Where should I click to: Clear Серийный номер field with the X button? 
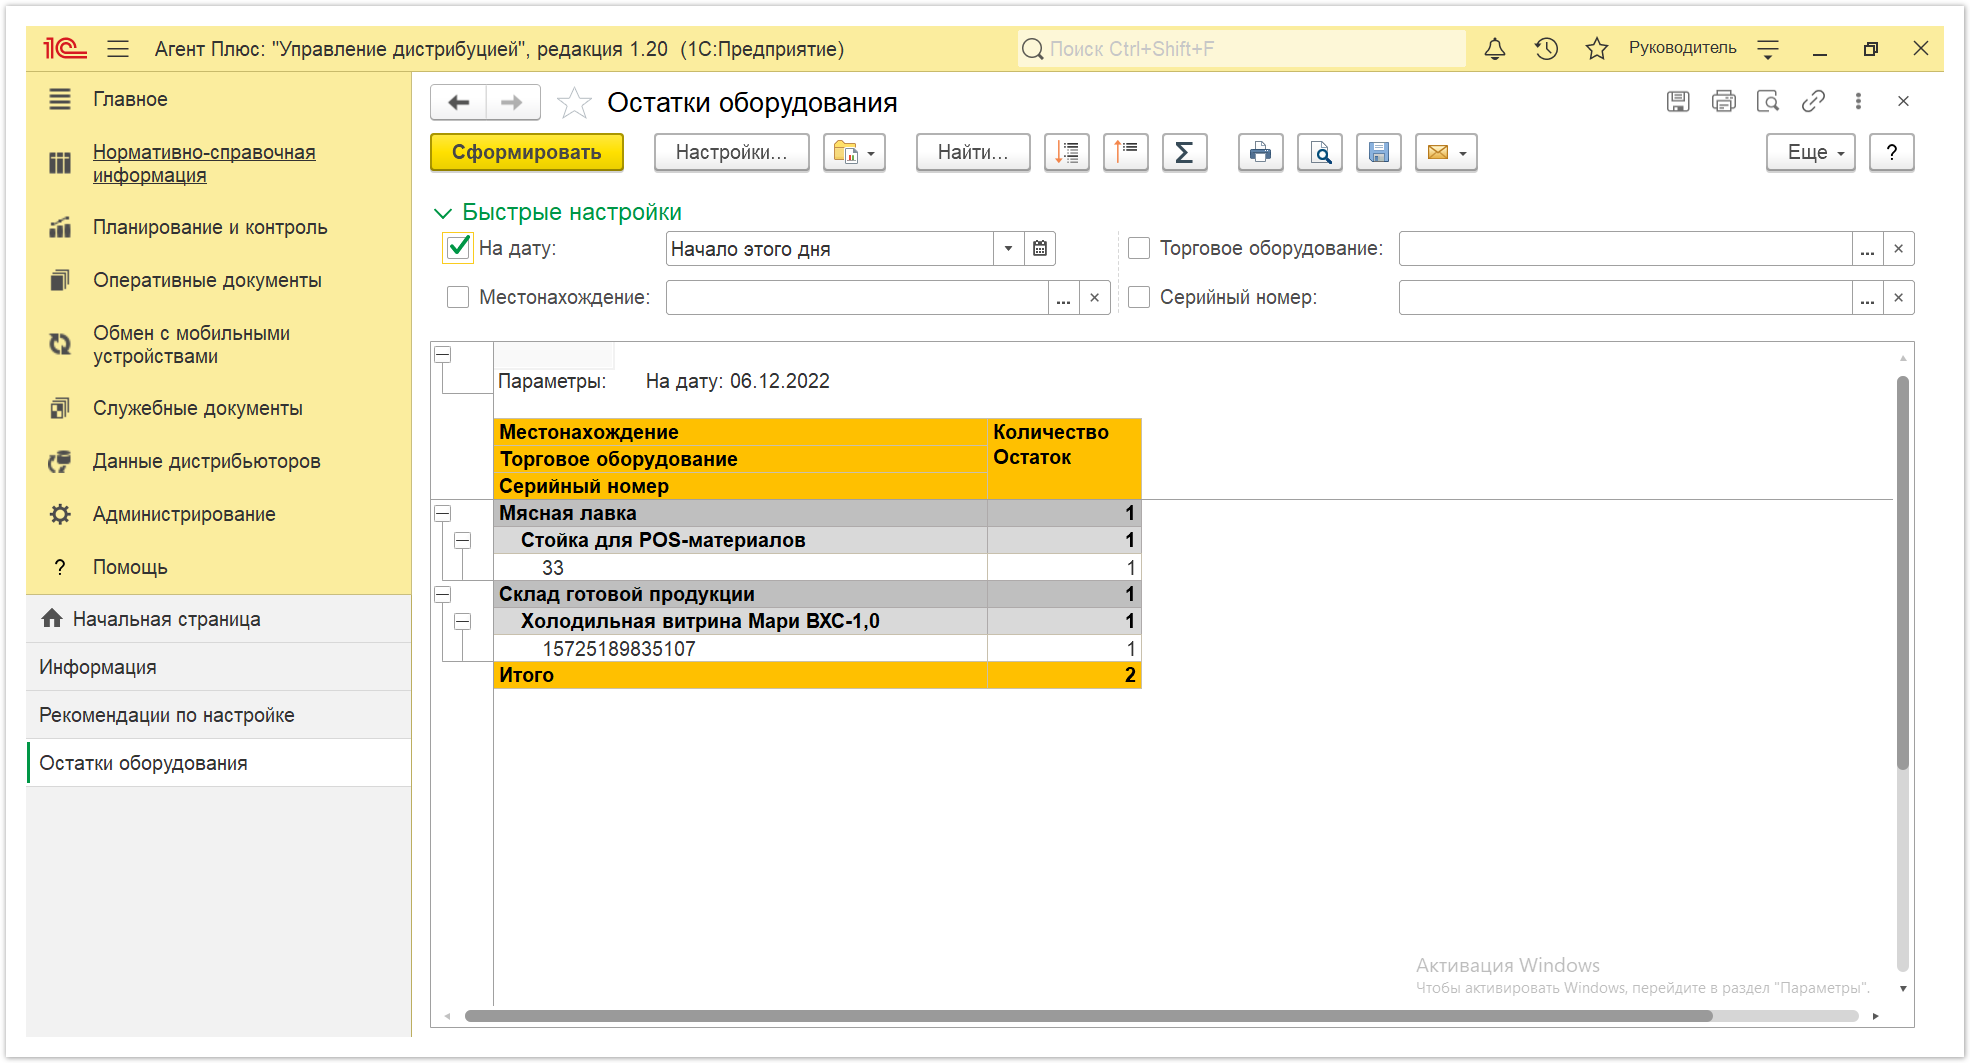(1898, 298)
